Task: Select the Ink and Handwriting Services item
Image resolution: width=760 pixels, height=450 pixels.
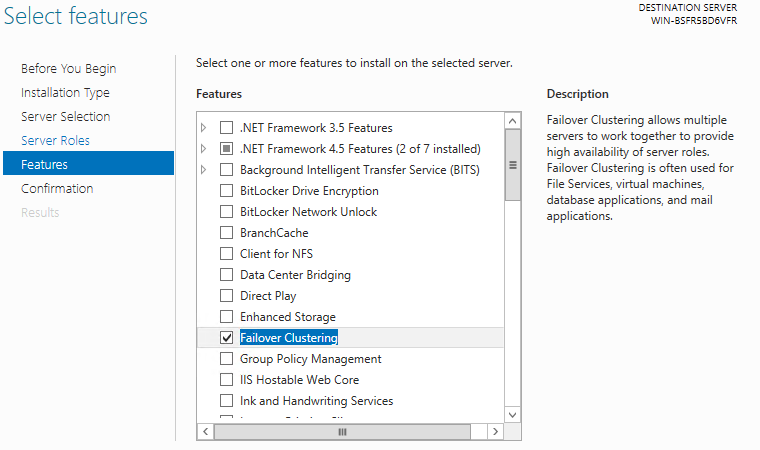Action: [316, 401]
